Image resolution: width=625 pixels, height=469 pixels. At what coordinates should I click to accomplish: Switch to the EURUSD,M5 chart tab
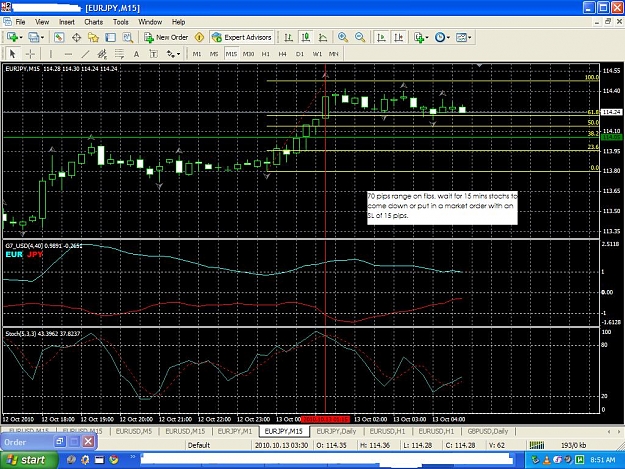[134, 431]
